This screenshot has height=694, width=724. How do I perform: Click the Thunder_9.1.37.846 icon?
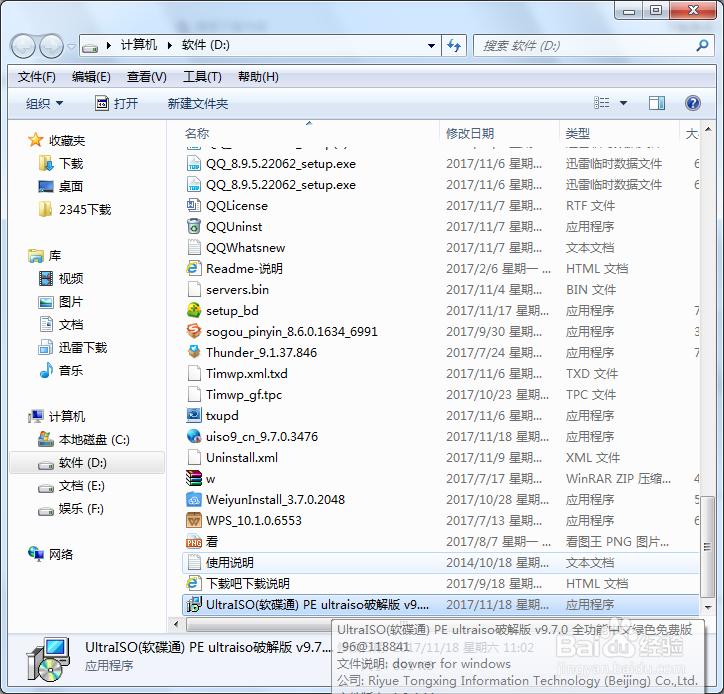coord(193,352)
